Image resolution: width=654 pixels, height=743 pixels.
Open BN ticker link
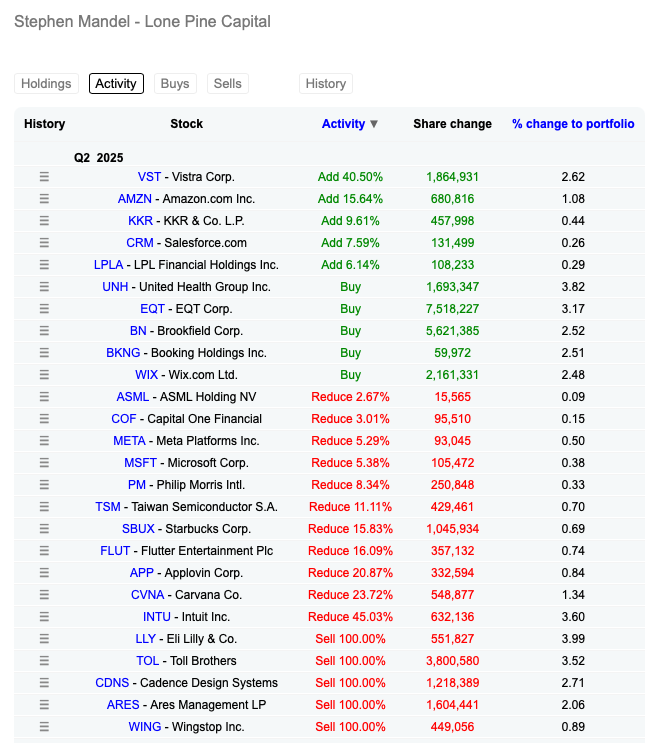pyautogui.click(x=138, y=331)
